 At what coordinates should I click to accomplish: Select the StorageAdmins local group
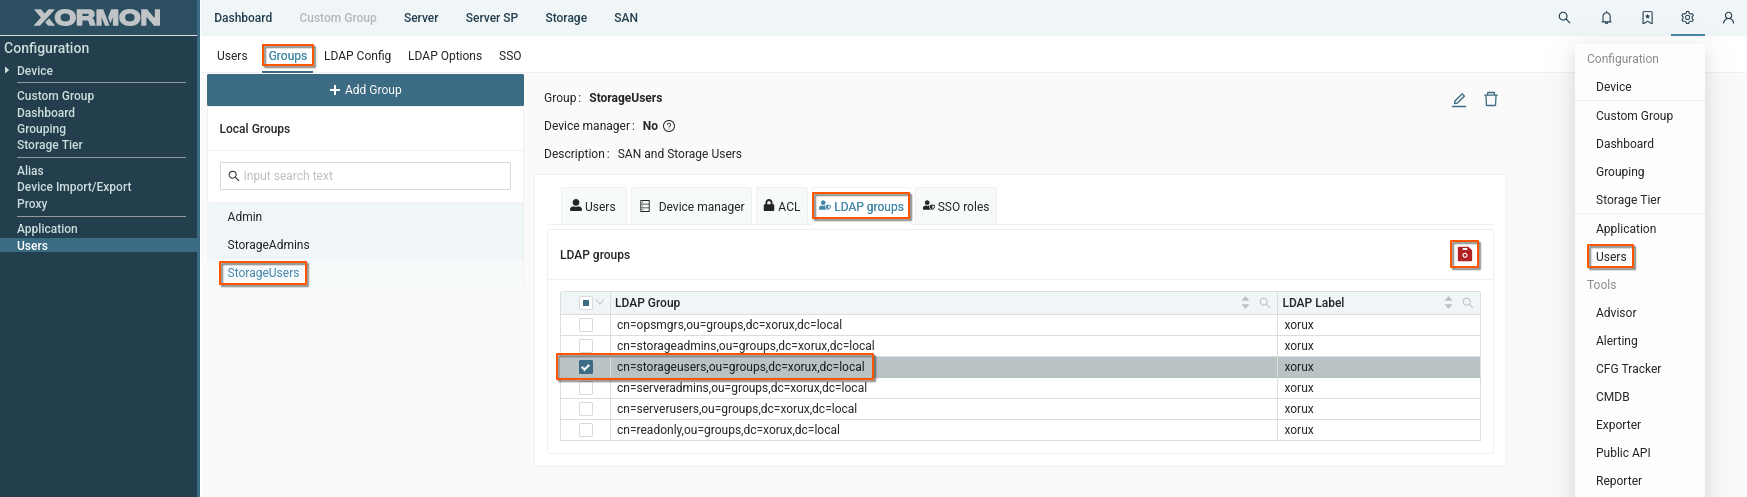point(268,245)
